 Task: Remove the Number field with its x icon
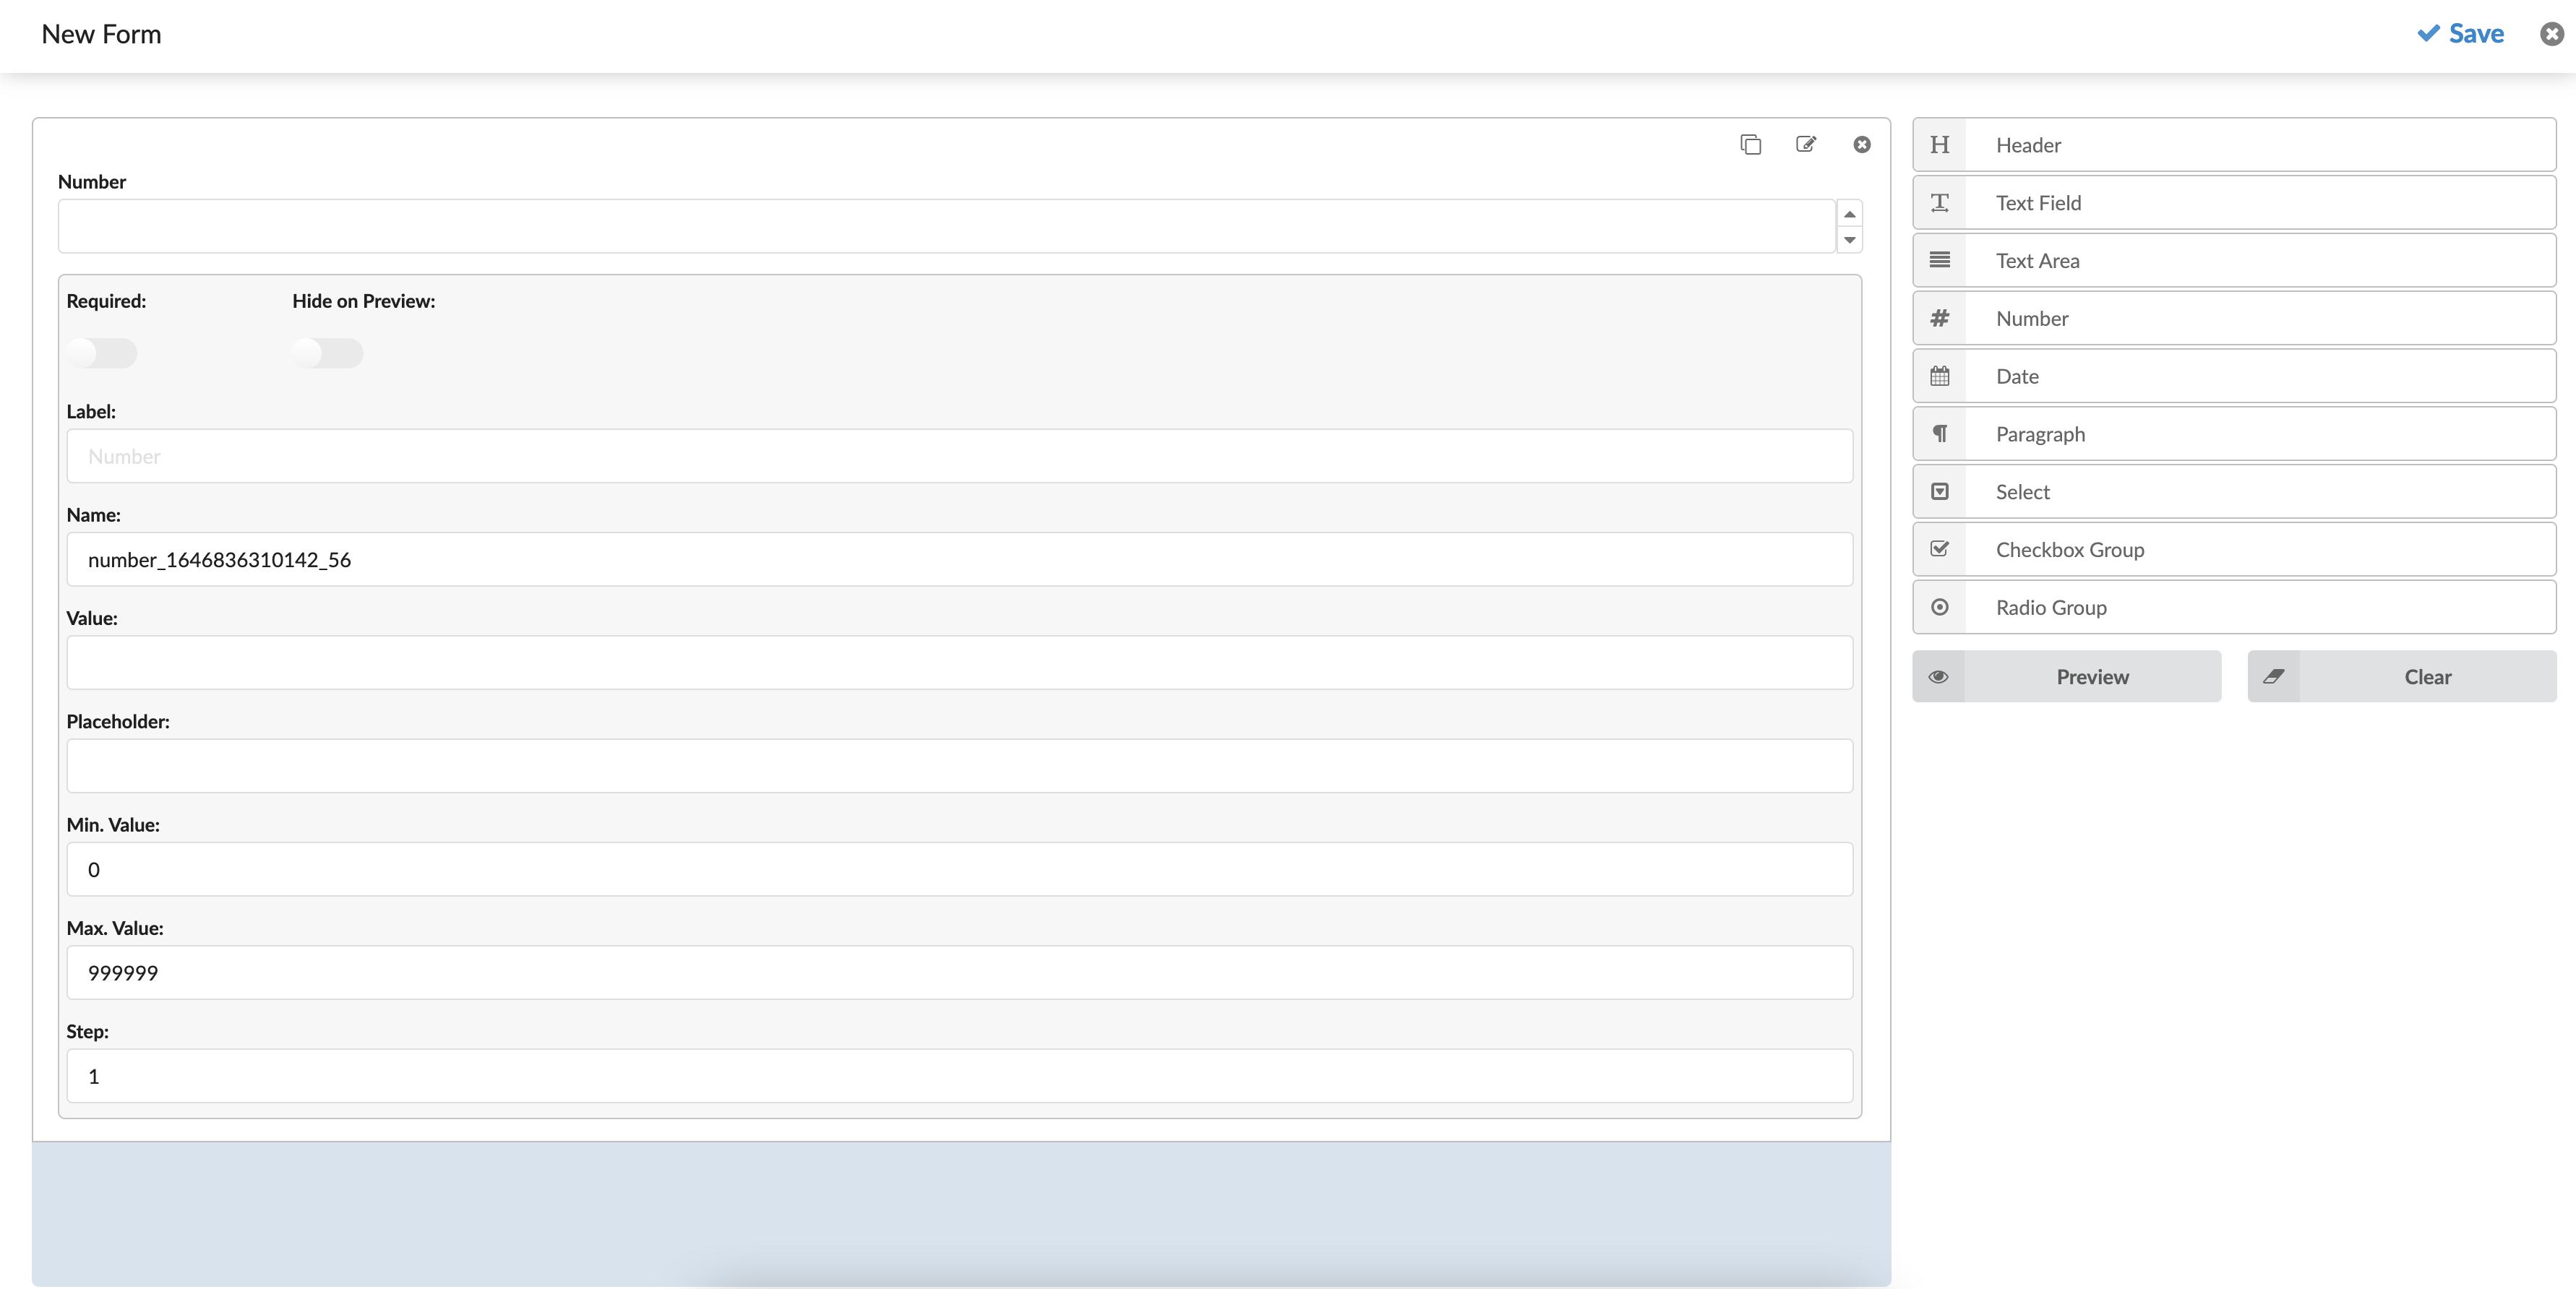(x=1861, y=145)
